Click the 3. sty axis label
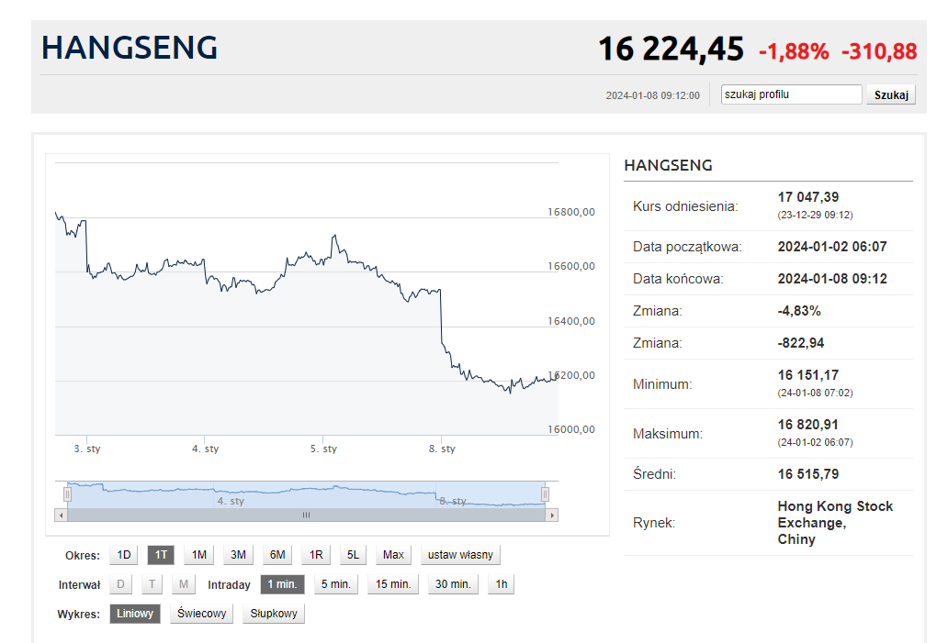Screen dimensions: 948x643 87,448
